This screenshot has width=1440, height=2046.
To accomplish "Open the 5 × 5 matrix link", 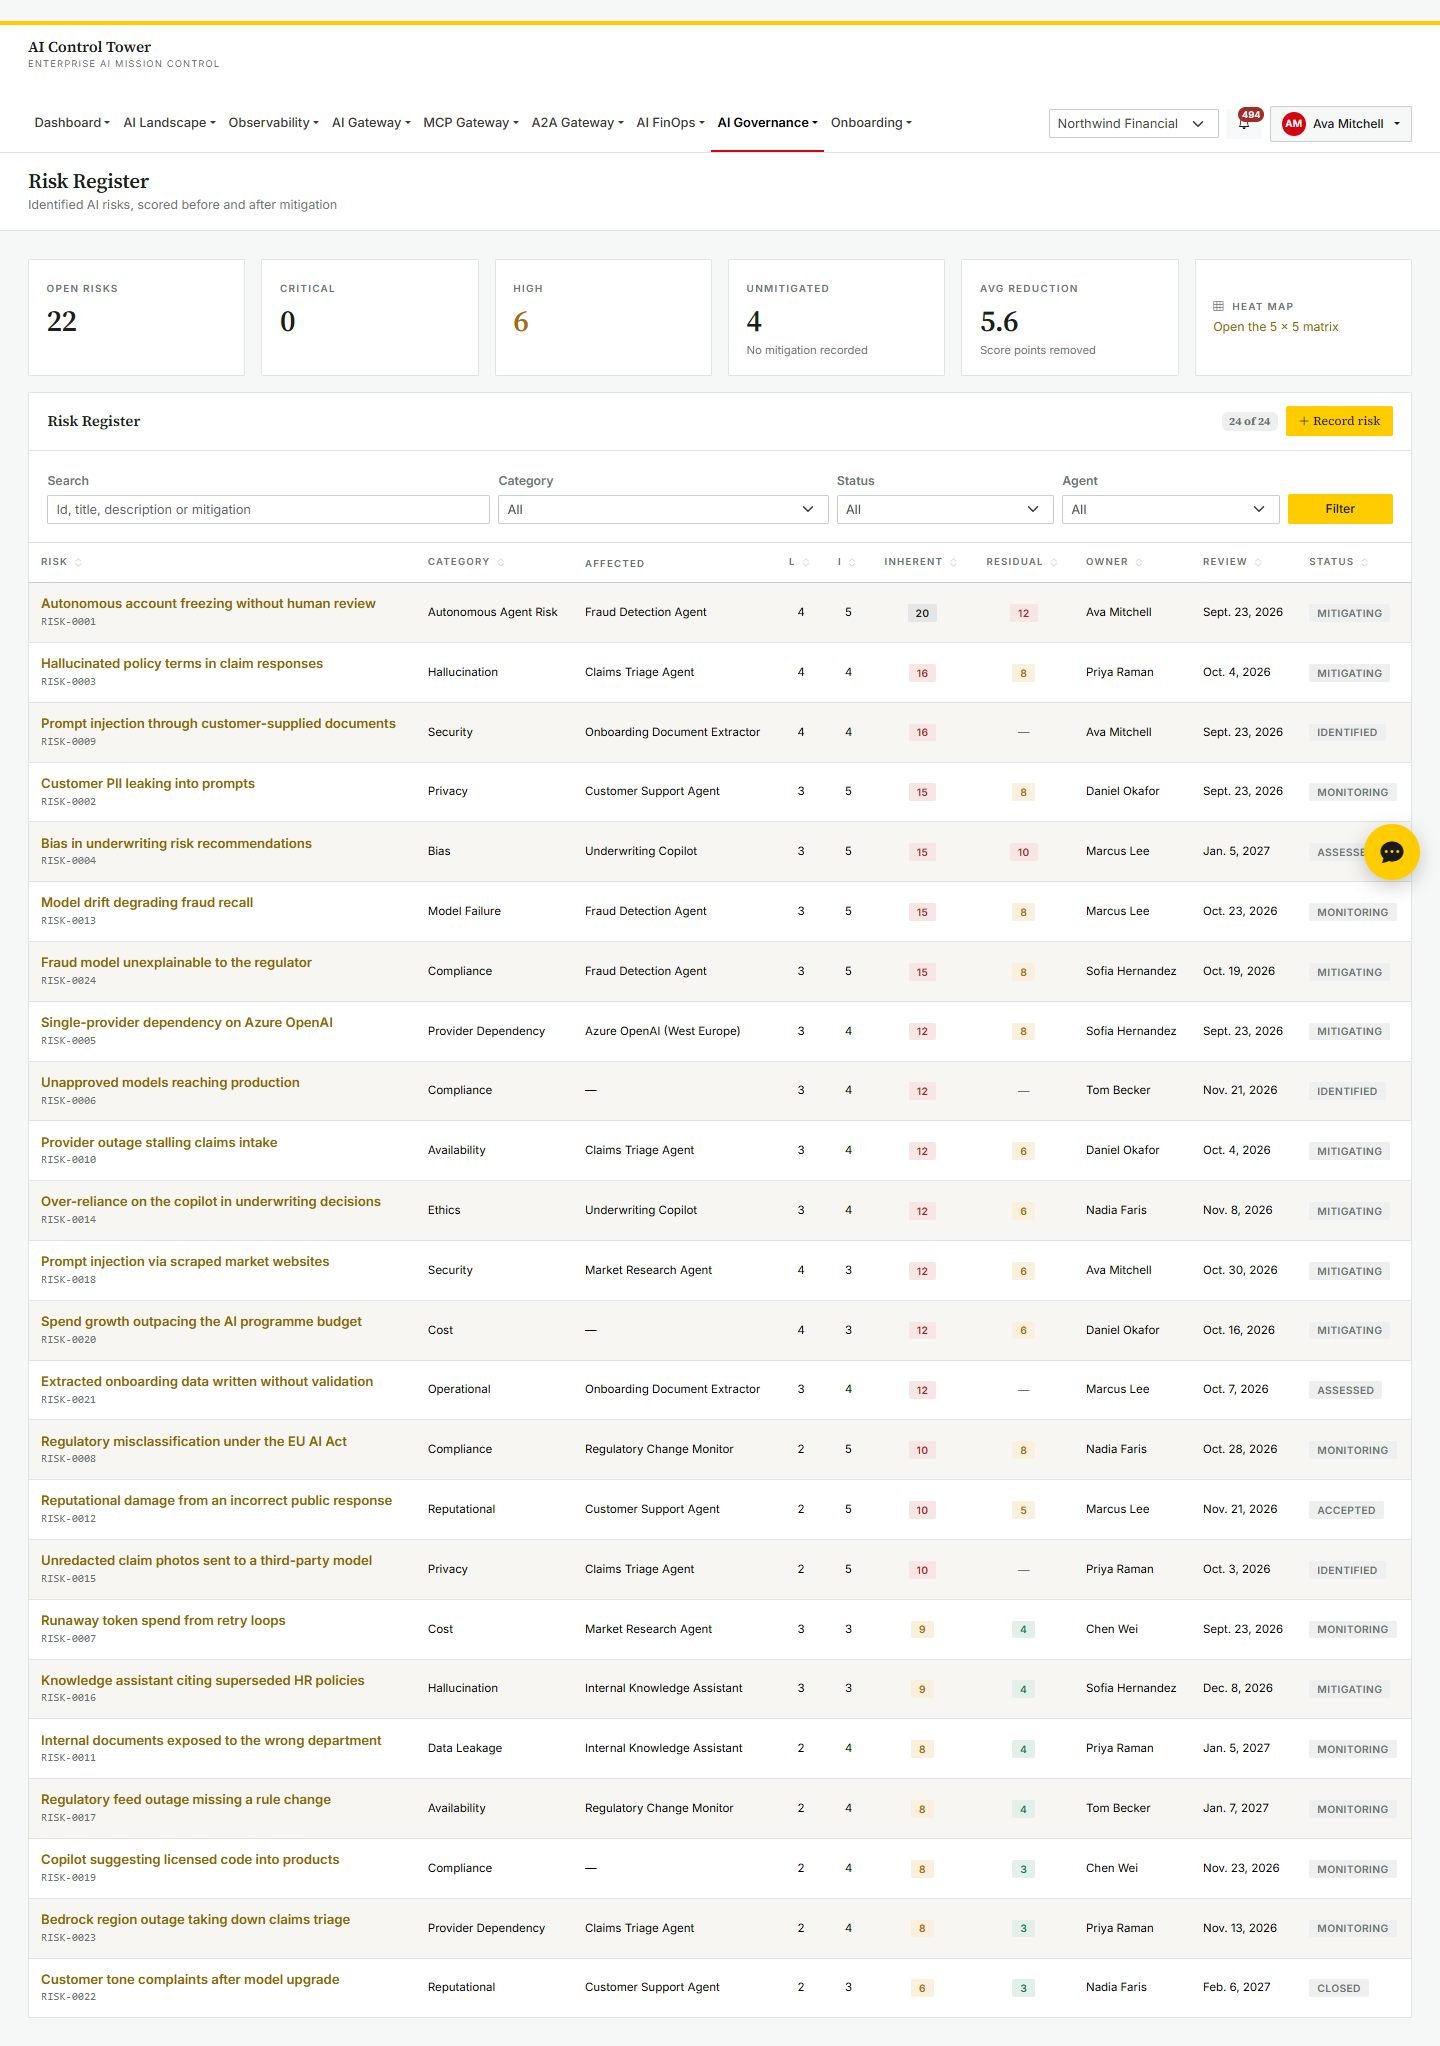I will click(1275, 327).
